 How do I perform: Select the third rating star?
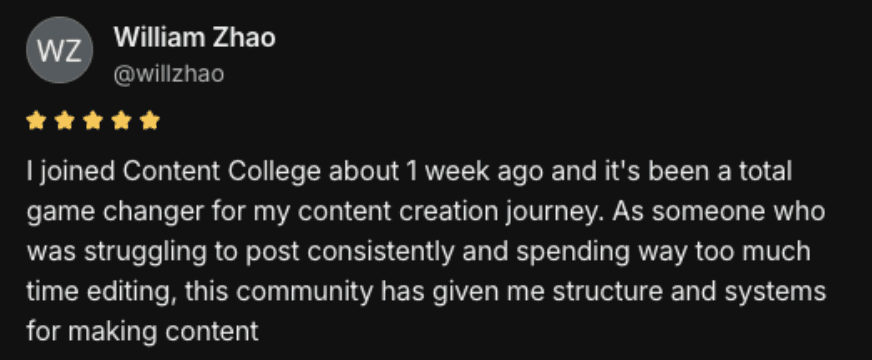click(x=93, y=120)
